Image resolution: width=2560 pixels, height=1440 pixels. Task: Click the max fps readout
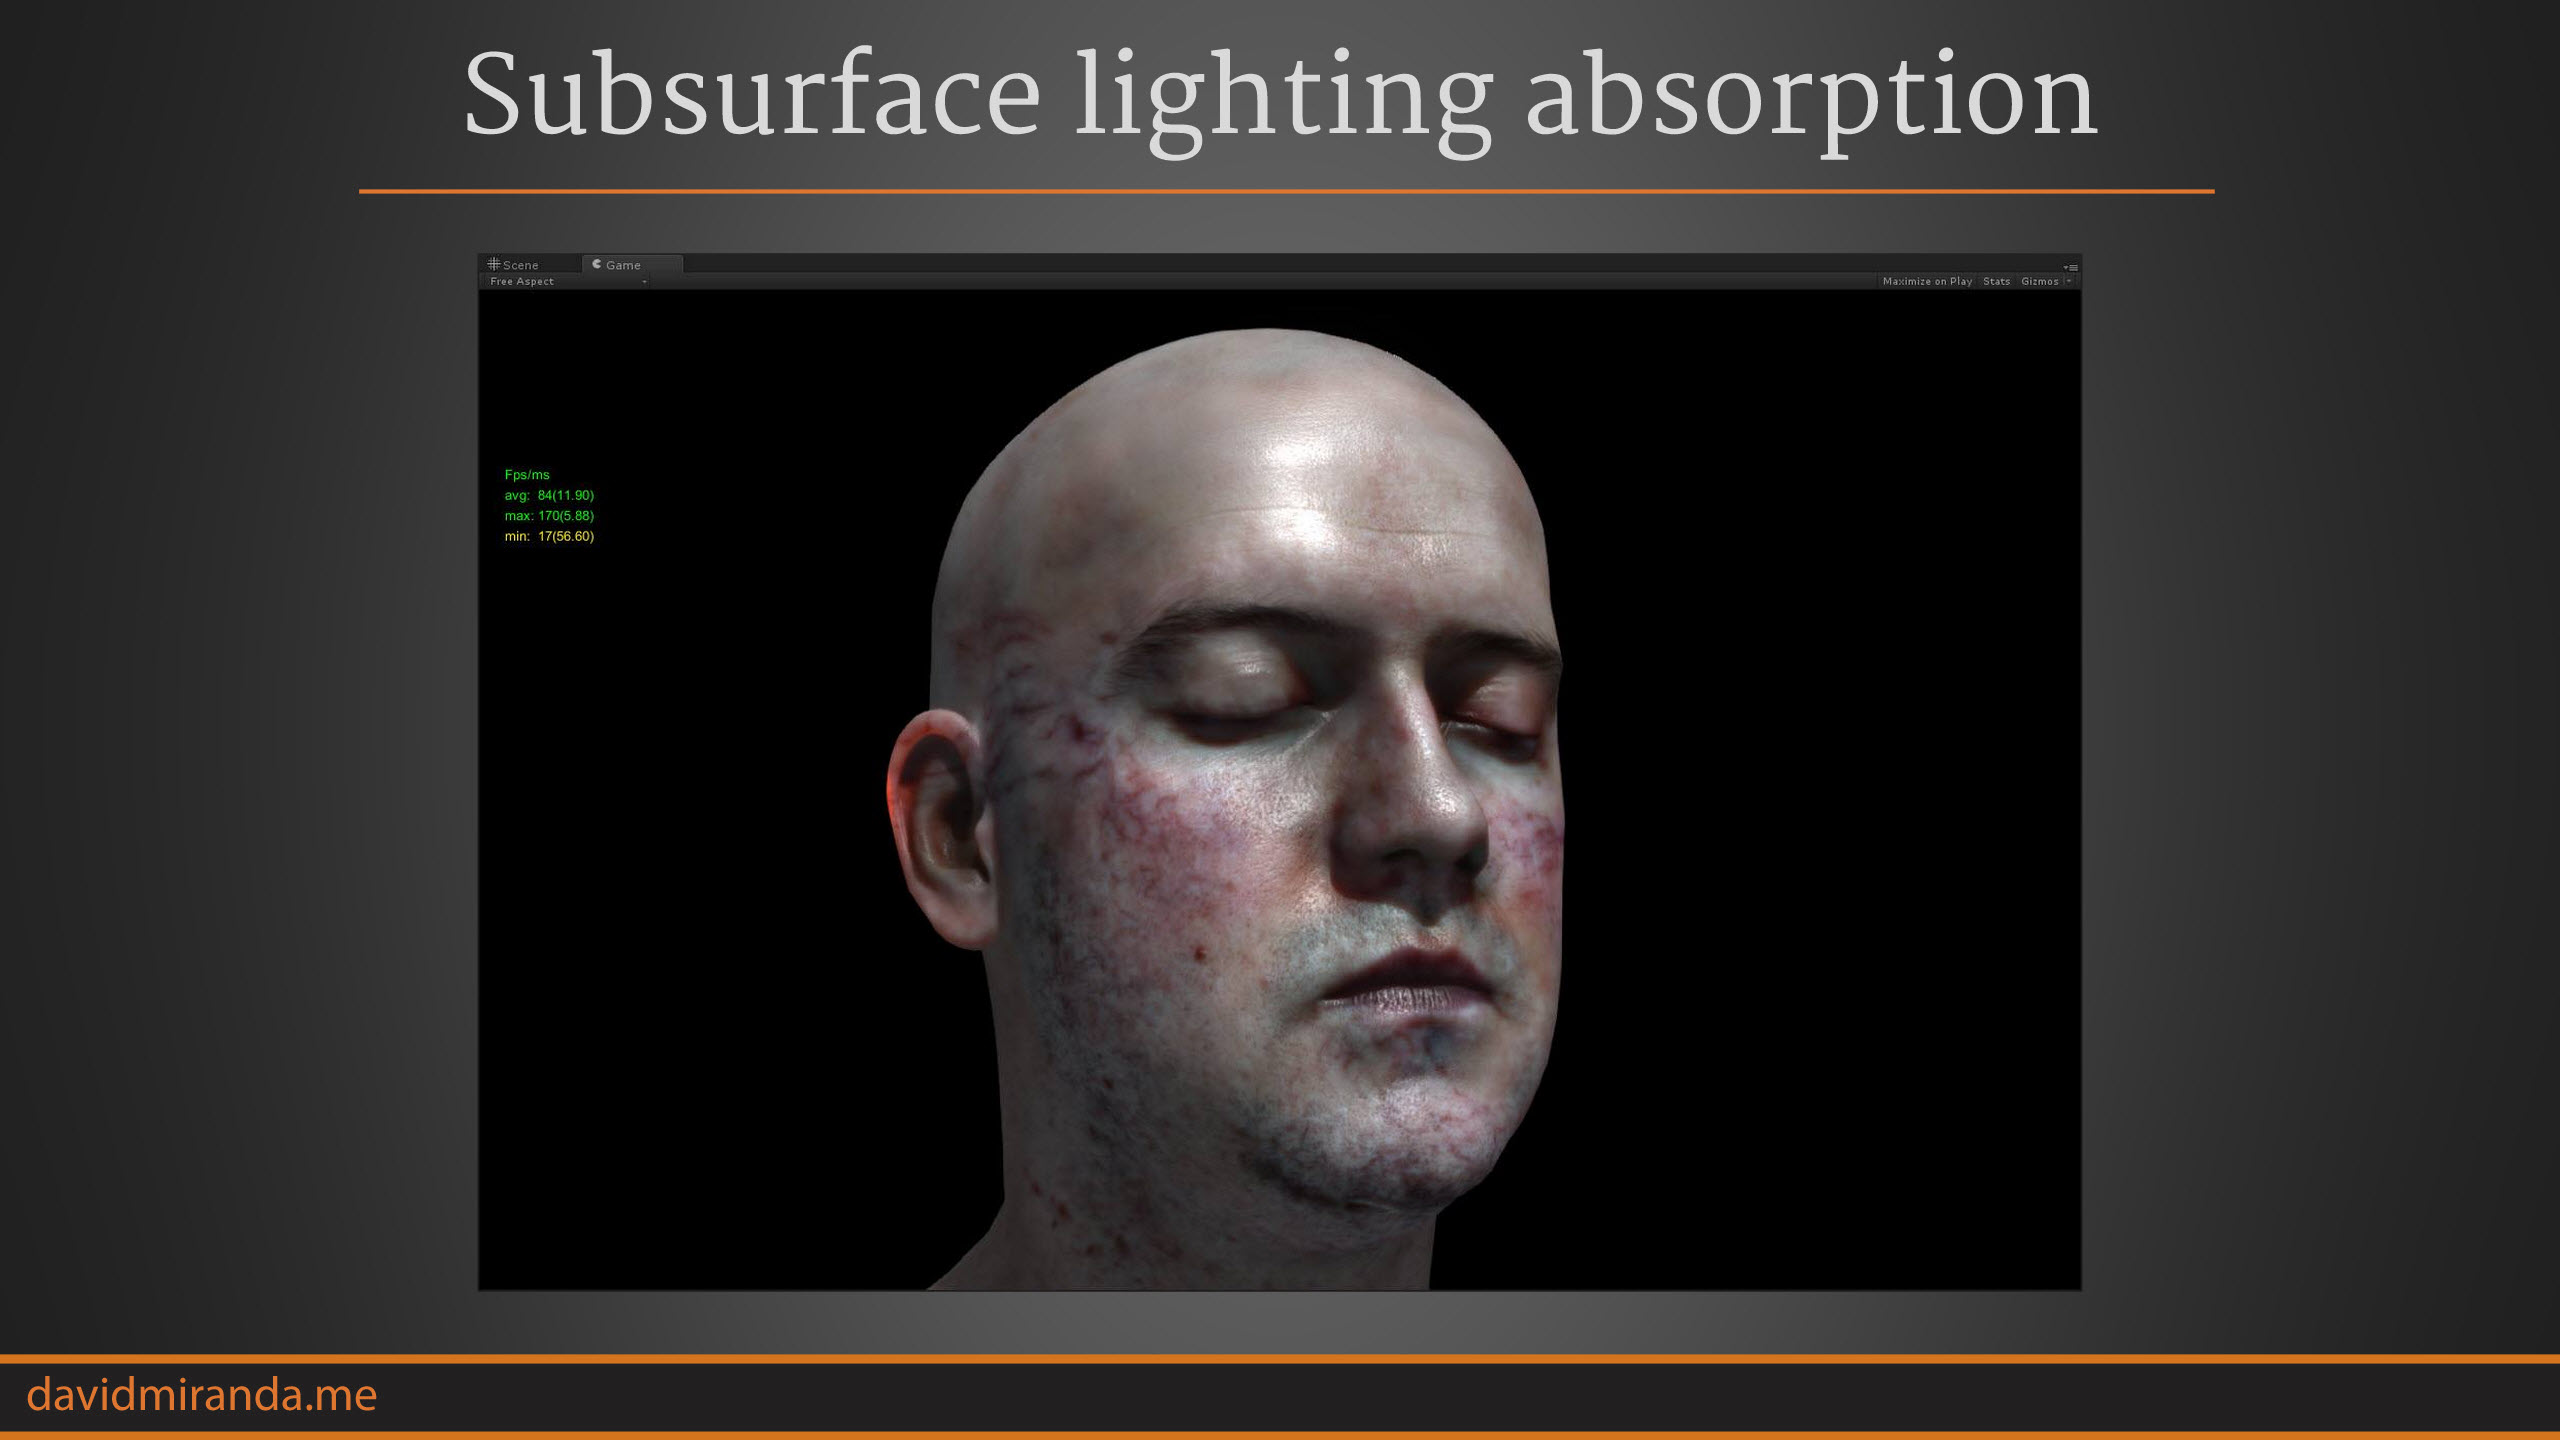point(549,516)
